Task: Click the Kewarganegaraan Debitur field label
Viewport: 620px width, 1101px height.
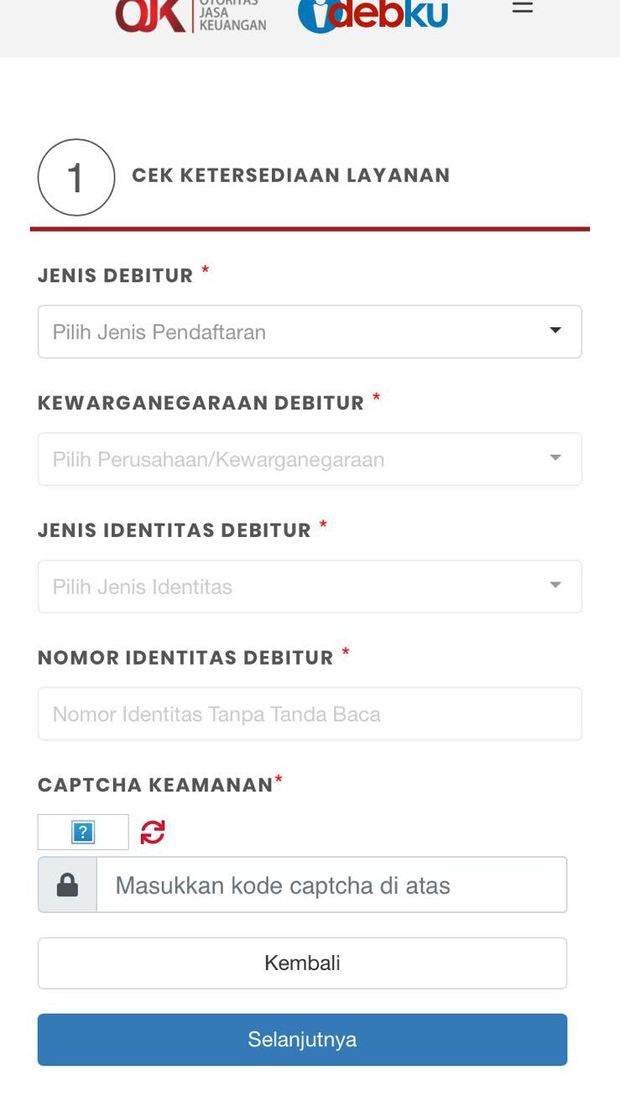Action: [201, 403]
